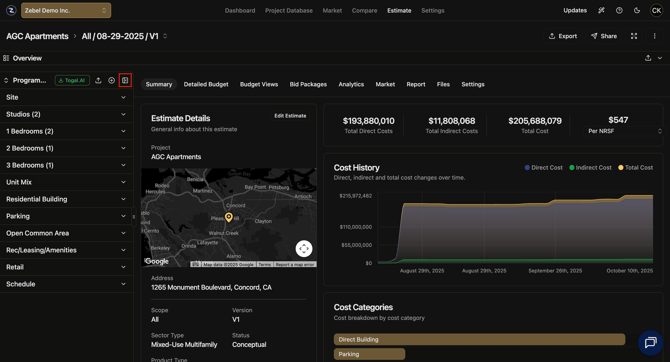The width and height of the screenshot is (670, 362).
Task: Switch to the Market tab below header
Action: click(x=385, y=84)
